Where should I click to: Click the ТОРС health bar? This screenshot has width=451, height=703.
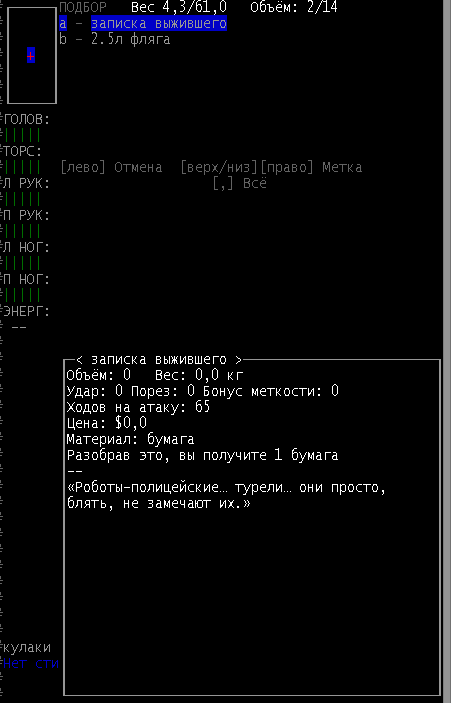(22, 167)
